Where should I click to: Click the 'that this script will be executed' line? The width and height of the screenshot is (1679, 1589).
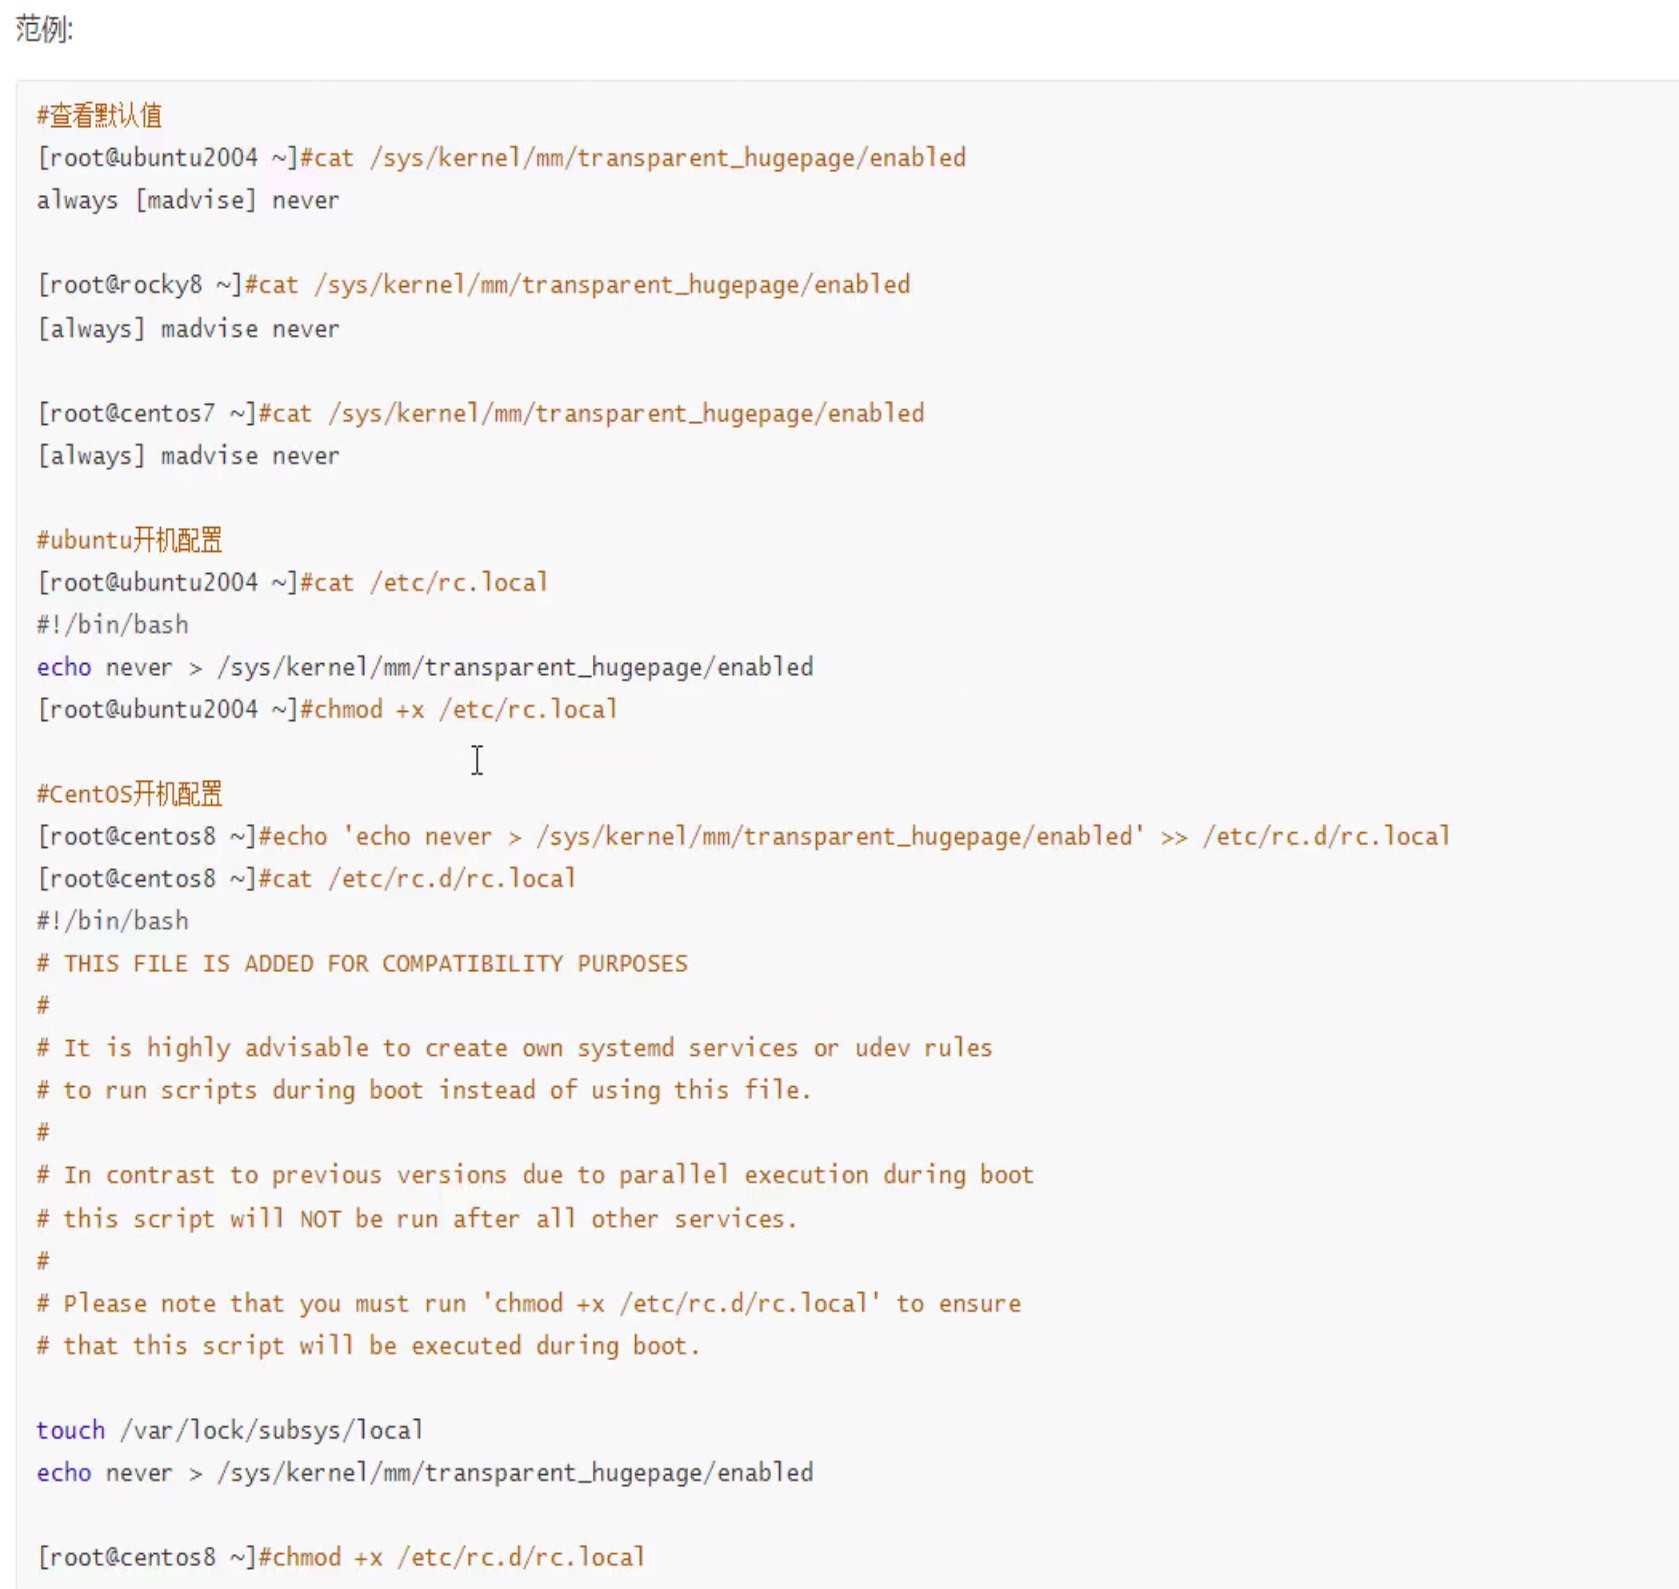pos(368,1345)
